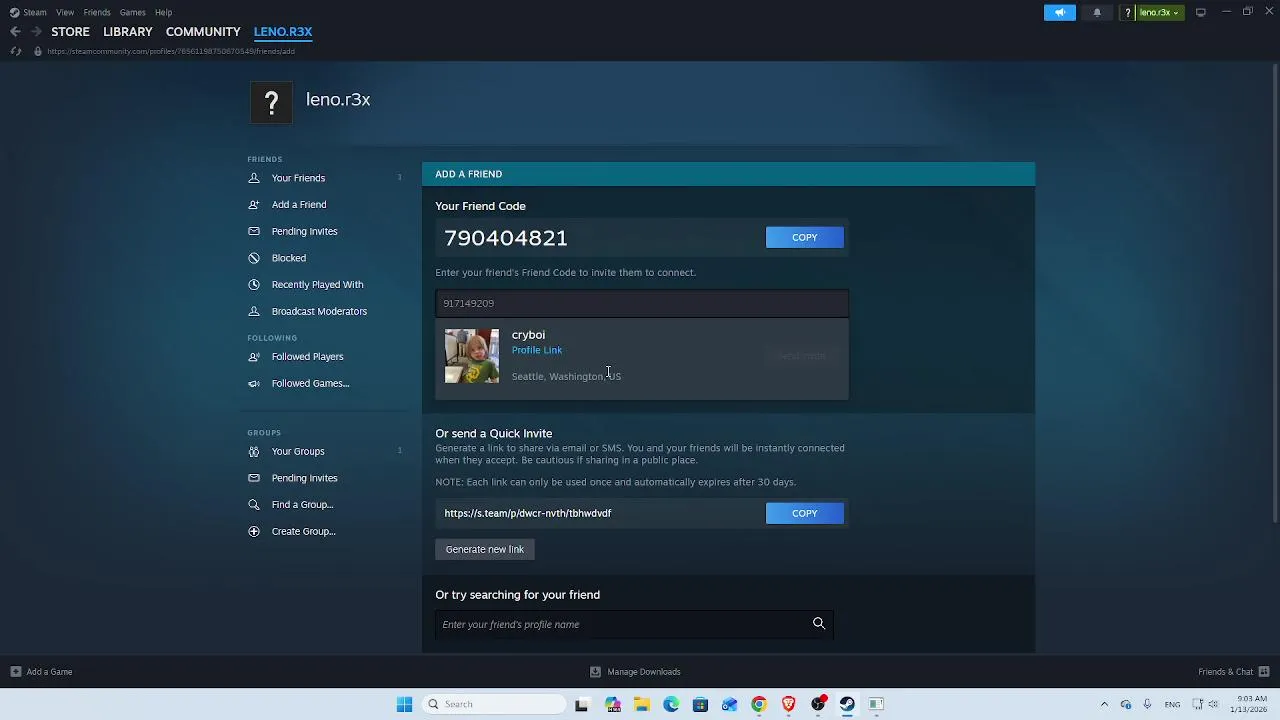Open the Steam menu

(x=28, y=12)
